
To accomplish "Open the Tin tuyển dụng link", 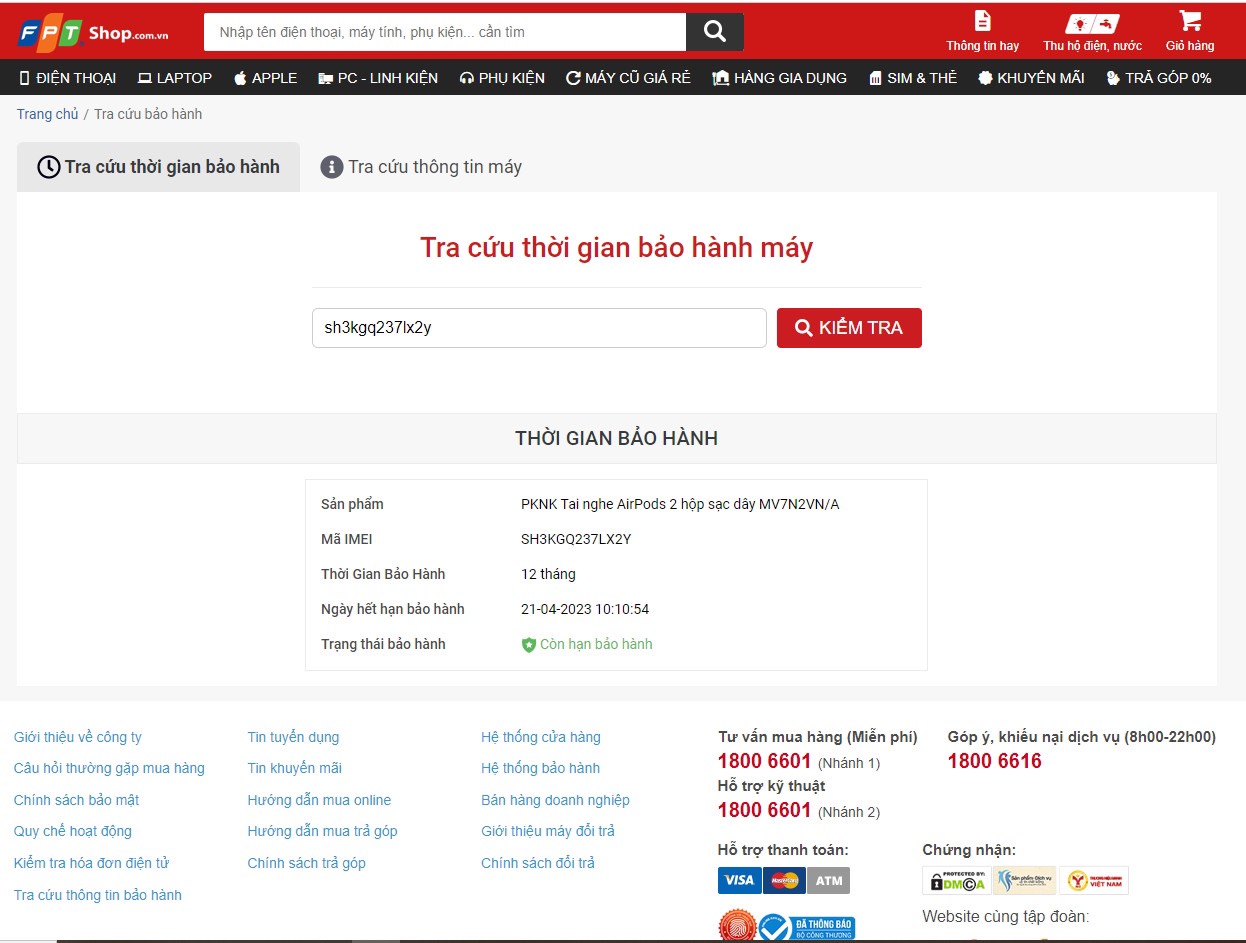I will [x=293, y=737].
